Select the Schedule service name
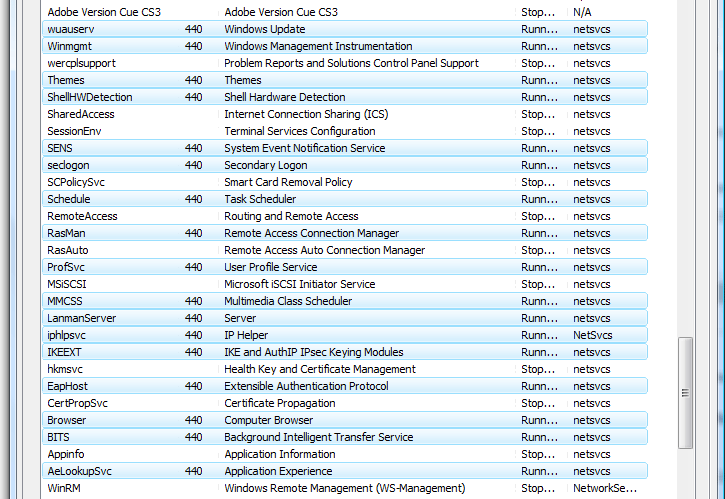 click(68, 199)
